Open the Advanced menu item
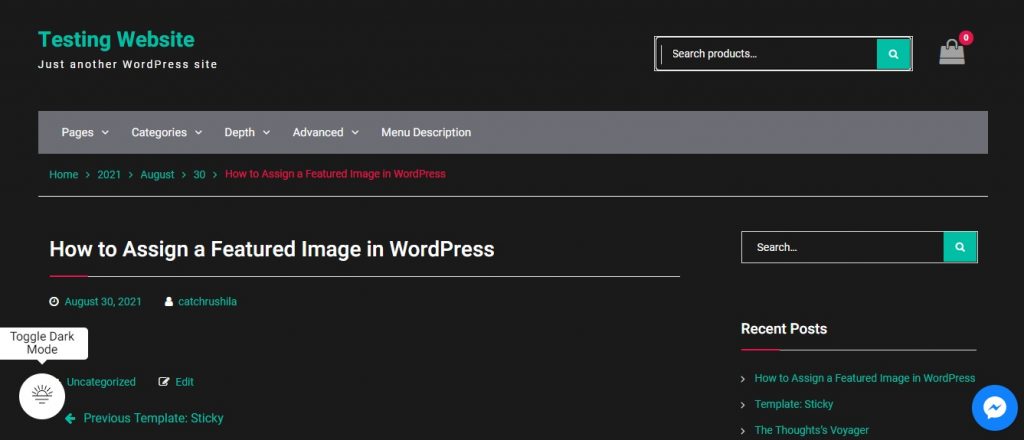The image size is (1024, 440). coord(318,133)
